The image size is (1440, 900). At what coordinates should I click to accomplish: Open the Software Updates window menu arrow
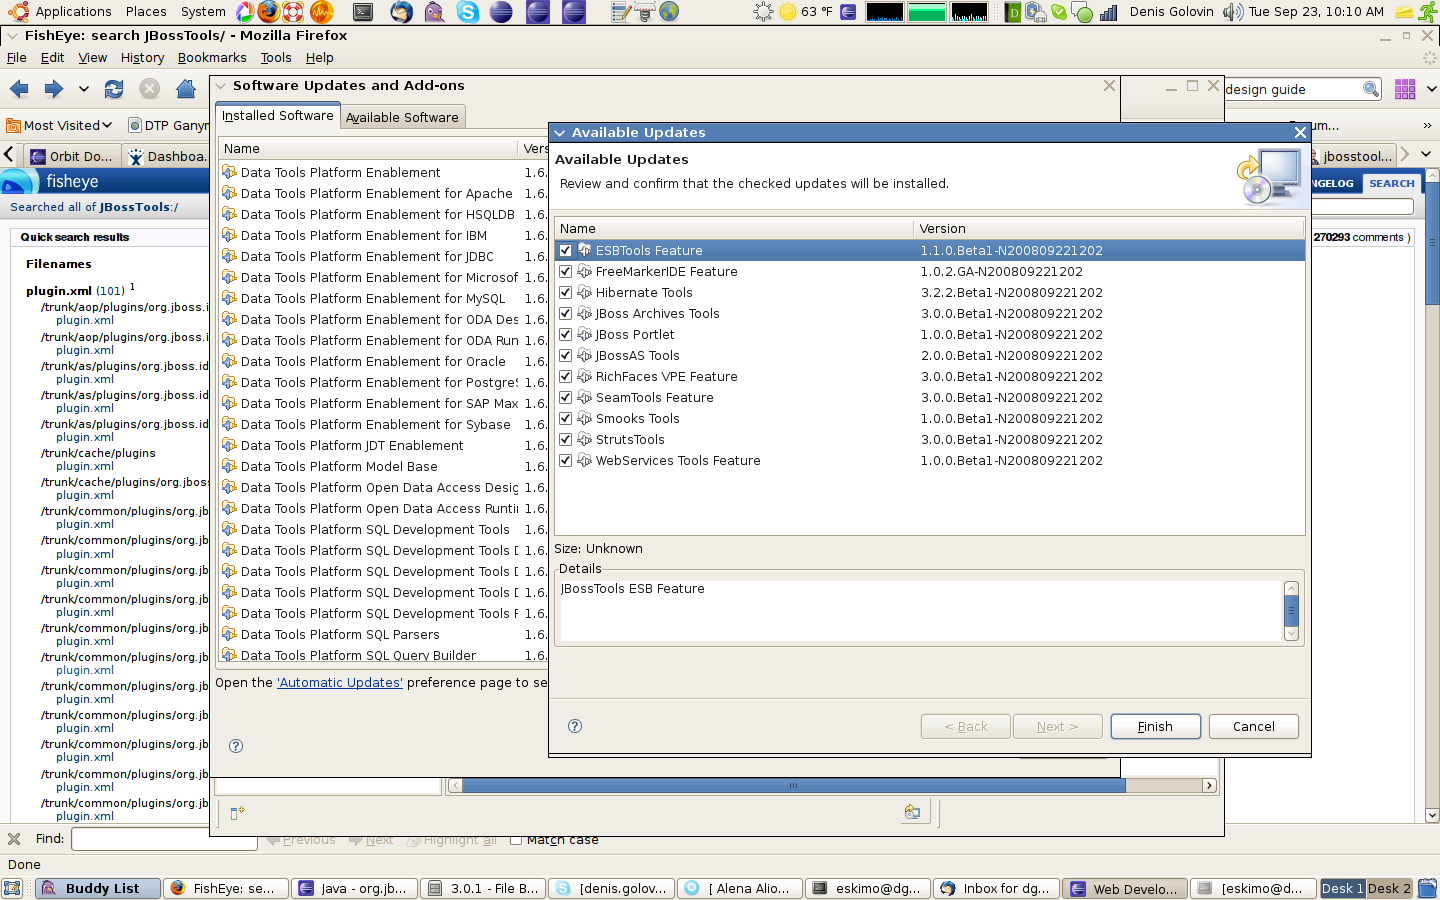pyautogui.click(x=221, y=86)
